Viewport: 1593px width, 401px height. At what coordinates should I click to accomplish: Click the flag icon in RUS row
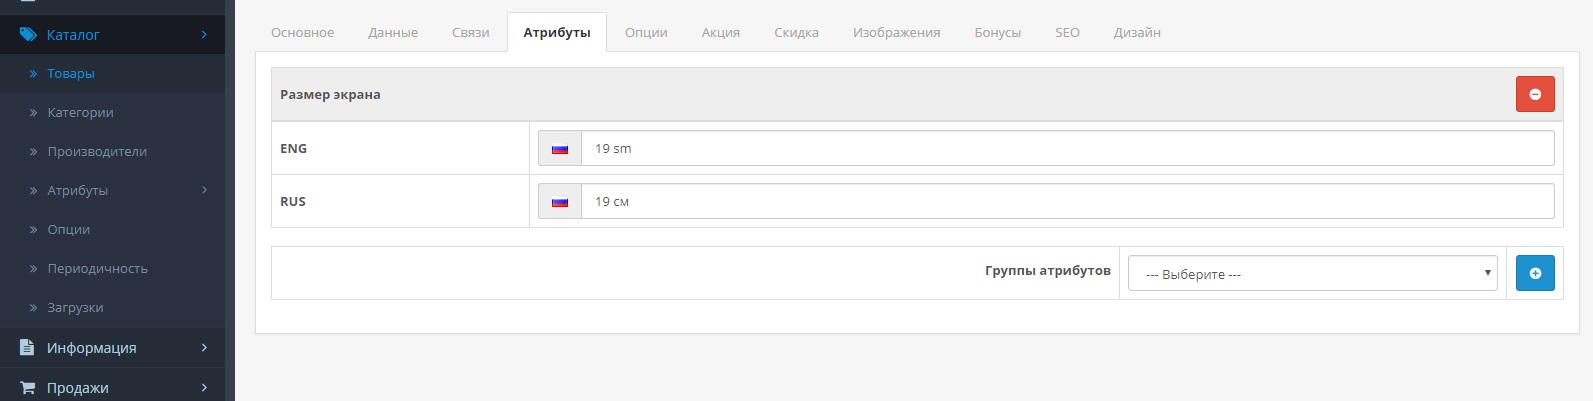(560, 201)
